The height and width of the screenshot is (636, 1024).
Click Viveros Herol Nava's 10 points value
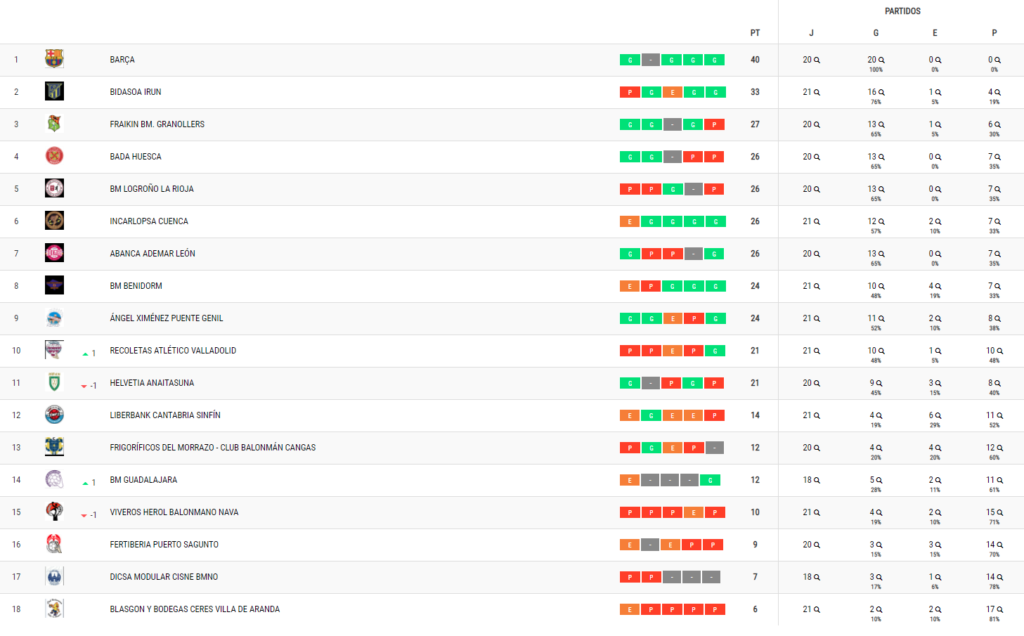[x=755, y=512]
